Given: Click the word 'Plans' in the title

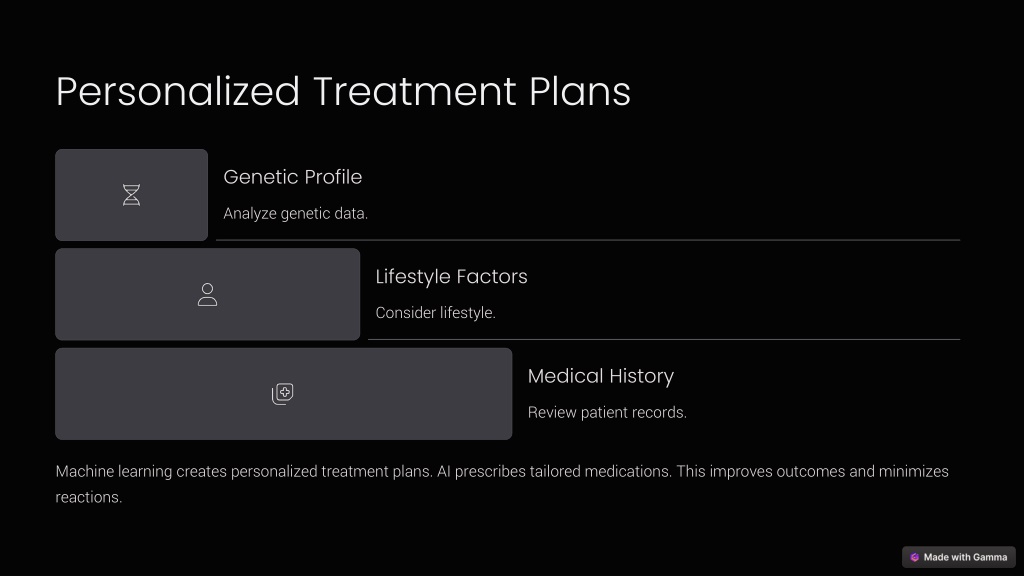Looking at the screenshot, I should tap(580, 91).
